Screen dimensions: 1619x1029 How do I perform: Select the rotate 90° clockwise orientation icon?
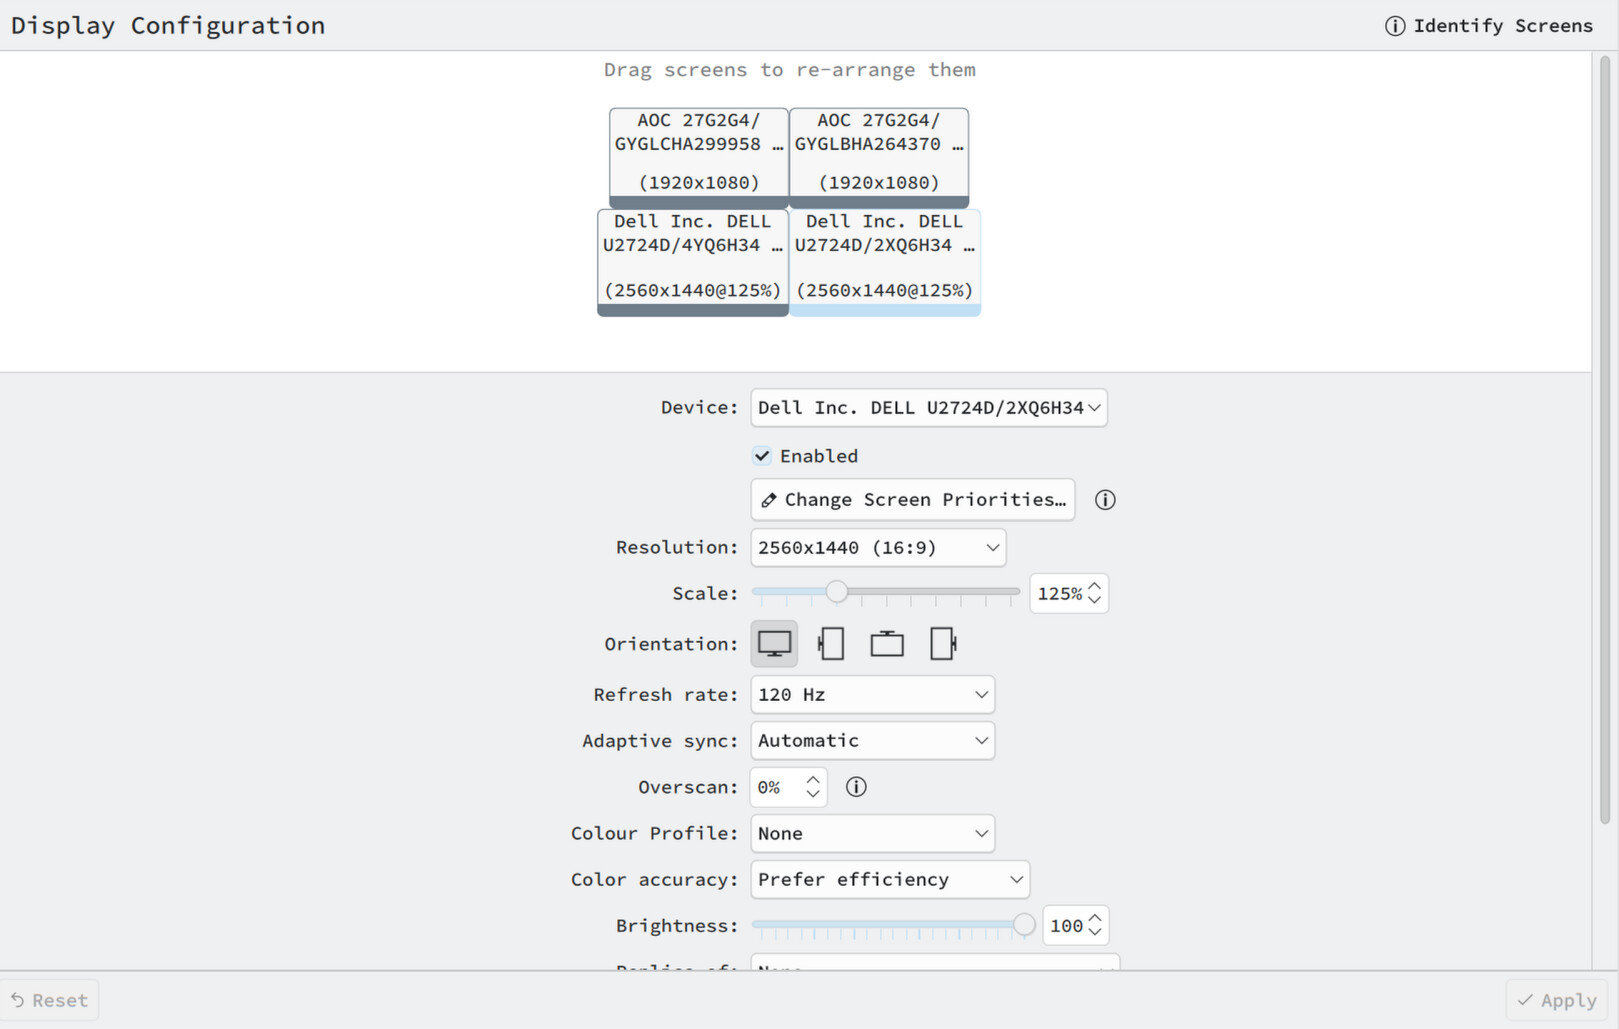(x=943, y=644)
